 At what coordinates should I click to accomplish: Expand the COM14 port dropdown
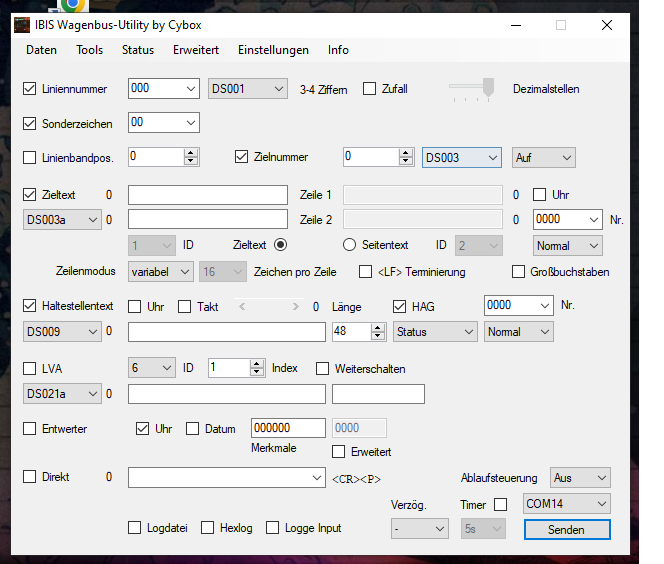pyautogui.click(x=567, y=504)
